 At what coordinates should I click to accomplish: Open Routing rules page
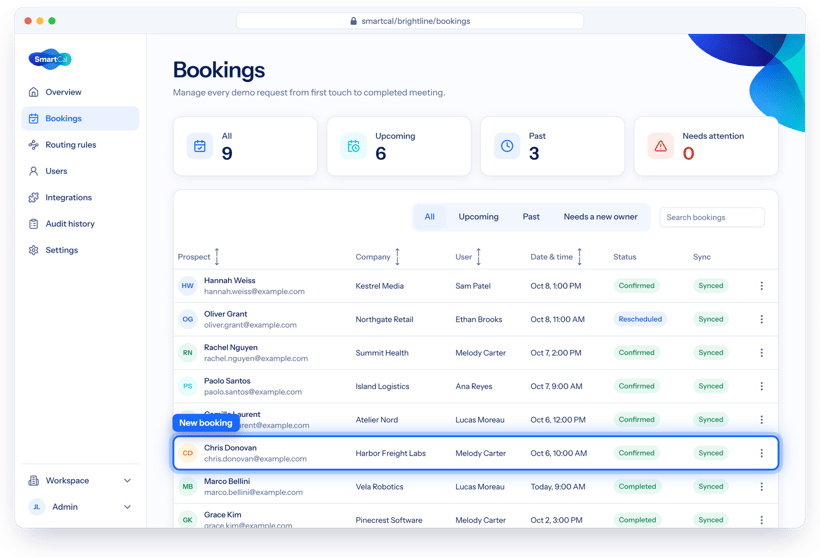[x=81, y=145]
